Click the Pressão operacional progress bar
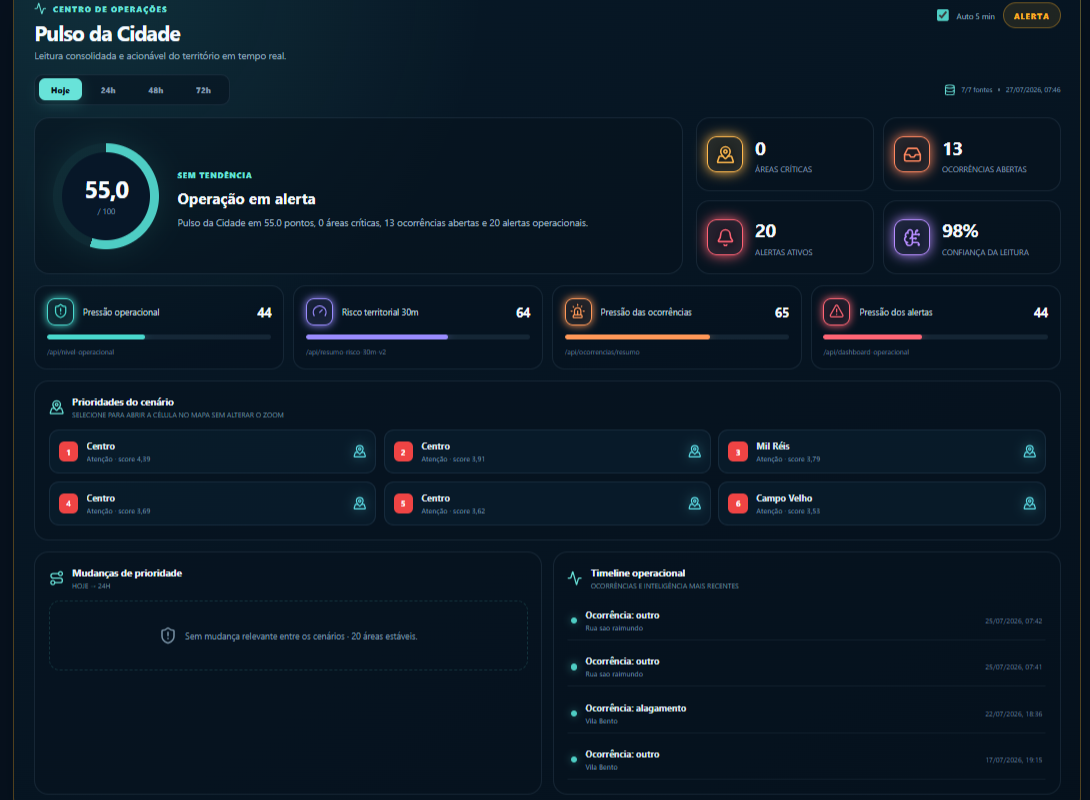 coord(159,337)
